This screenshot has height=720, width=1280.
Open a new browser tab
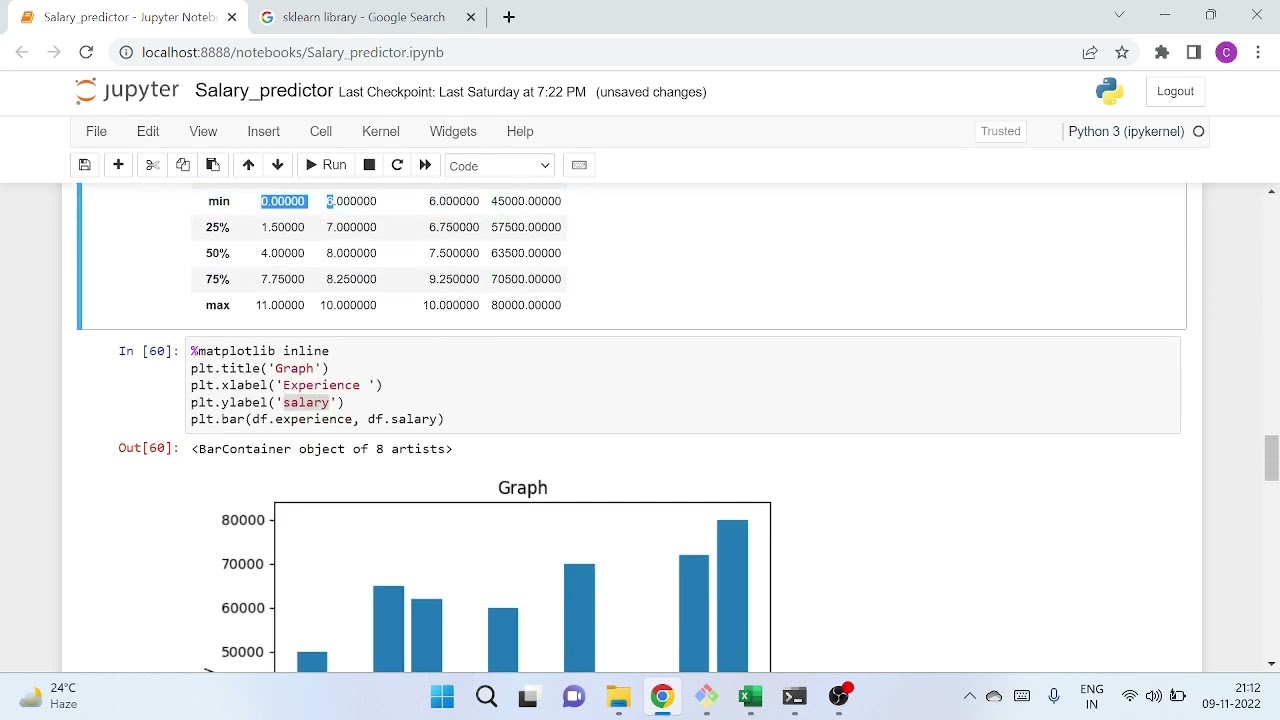click(508, 17)
